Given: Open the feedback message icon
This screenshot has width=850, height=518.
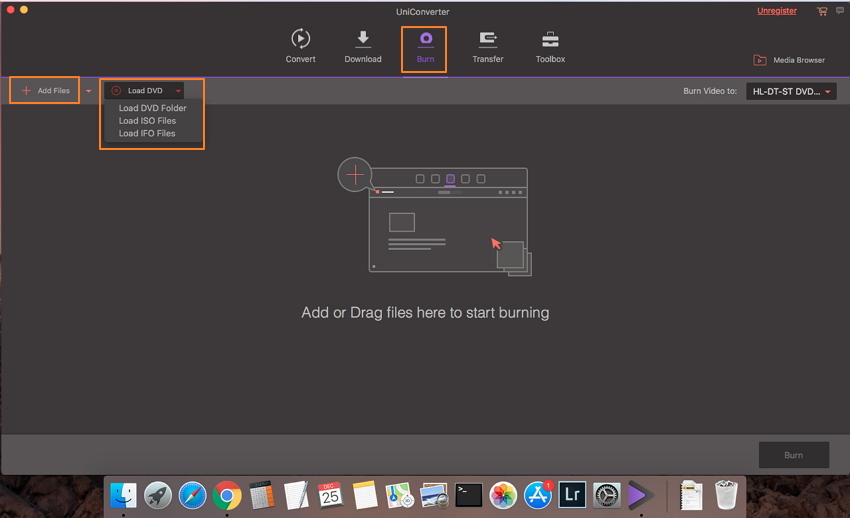Looking at the screenshot, I should [840, 10].
